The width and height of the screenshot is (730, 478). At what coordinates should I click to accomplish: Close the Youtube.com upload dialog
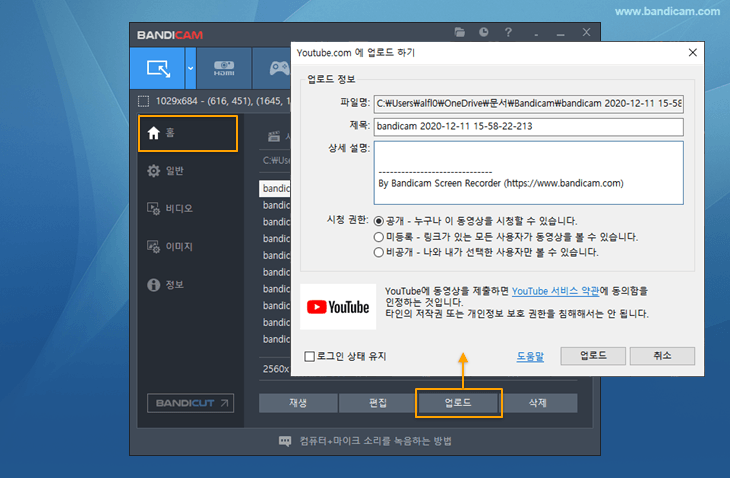pos(693,53)
